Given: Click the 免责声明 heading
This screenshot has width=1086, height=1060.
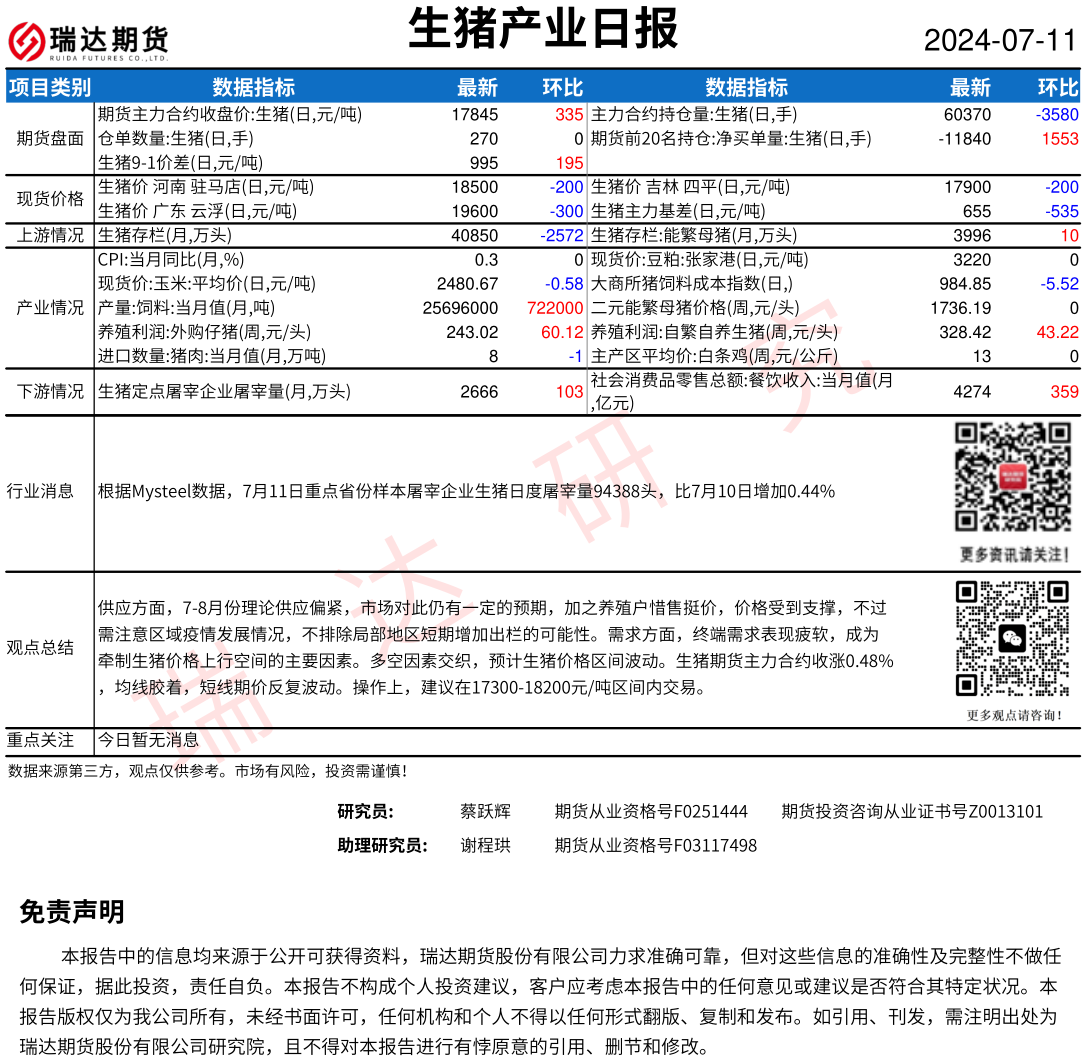Looking at the screenshot, I should pyautogui.click(x=72, y=911).
